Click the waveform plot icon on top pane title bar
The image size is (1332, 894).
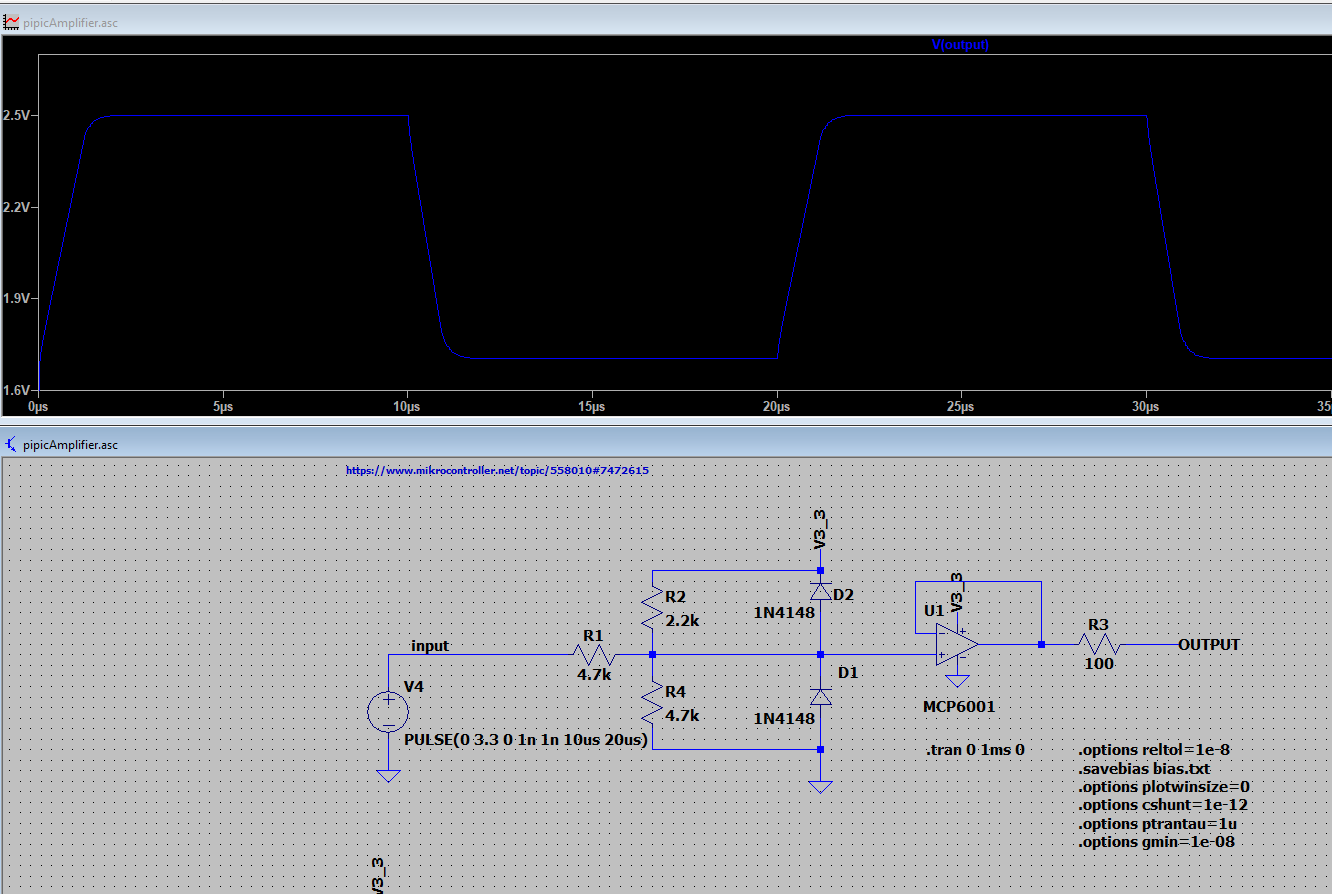click(11, 22)
